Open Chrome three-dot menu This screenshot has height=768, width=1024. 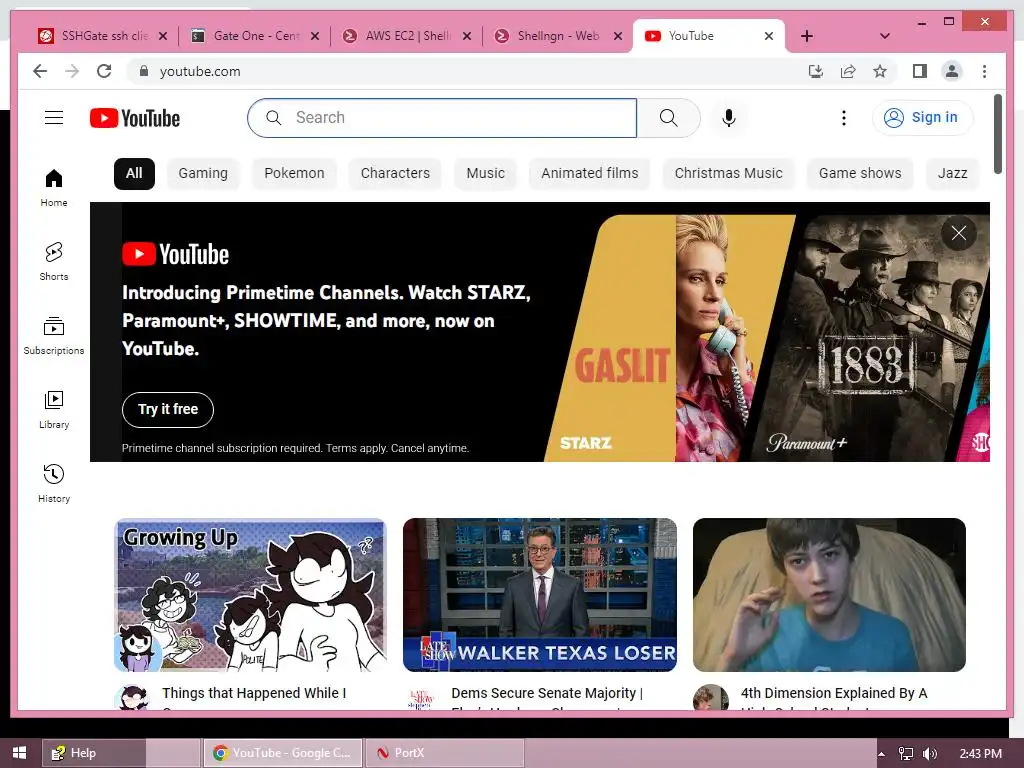click(984, 71)
